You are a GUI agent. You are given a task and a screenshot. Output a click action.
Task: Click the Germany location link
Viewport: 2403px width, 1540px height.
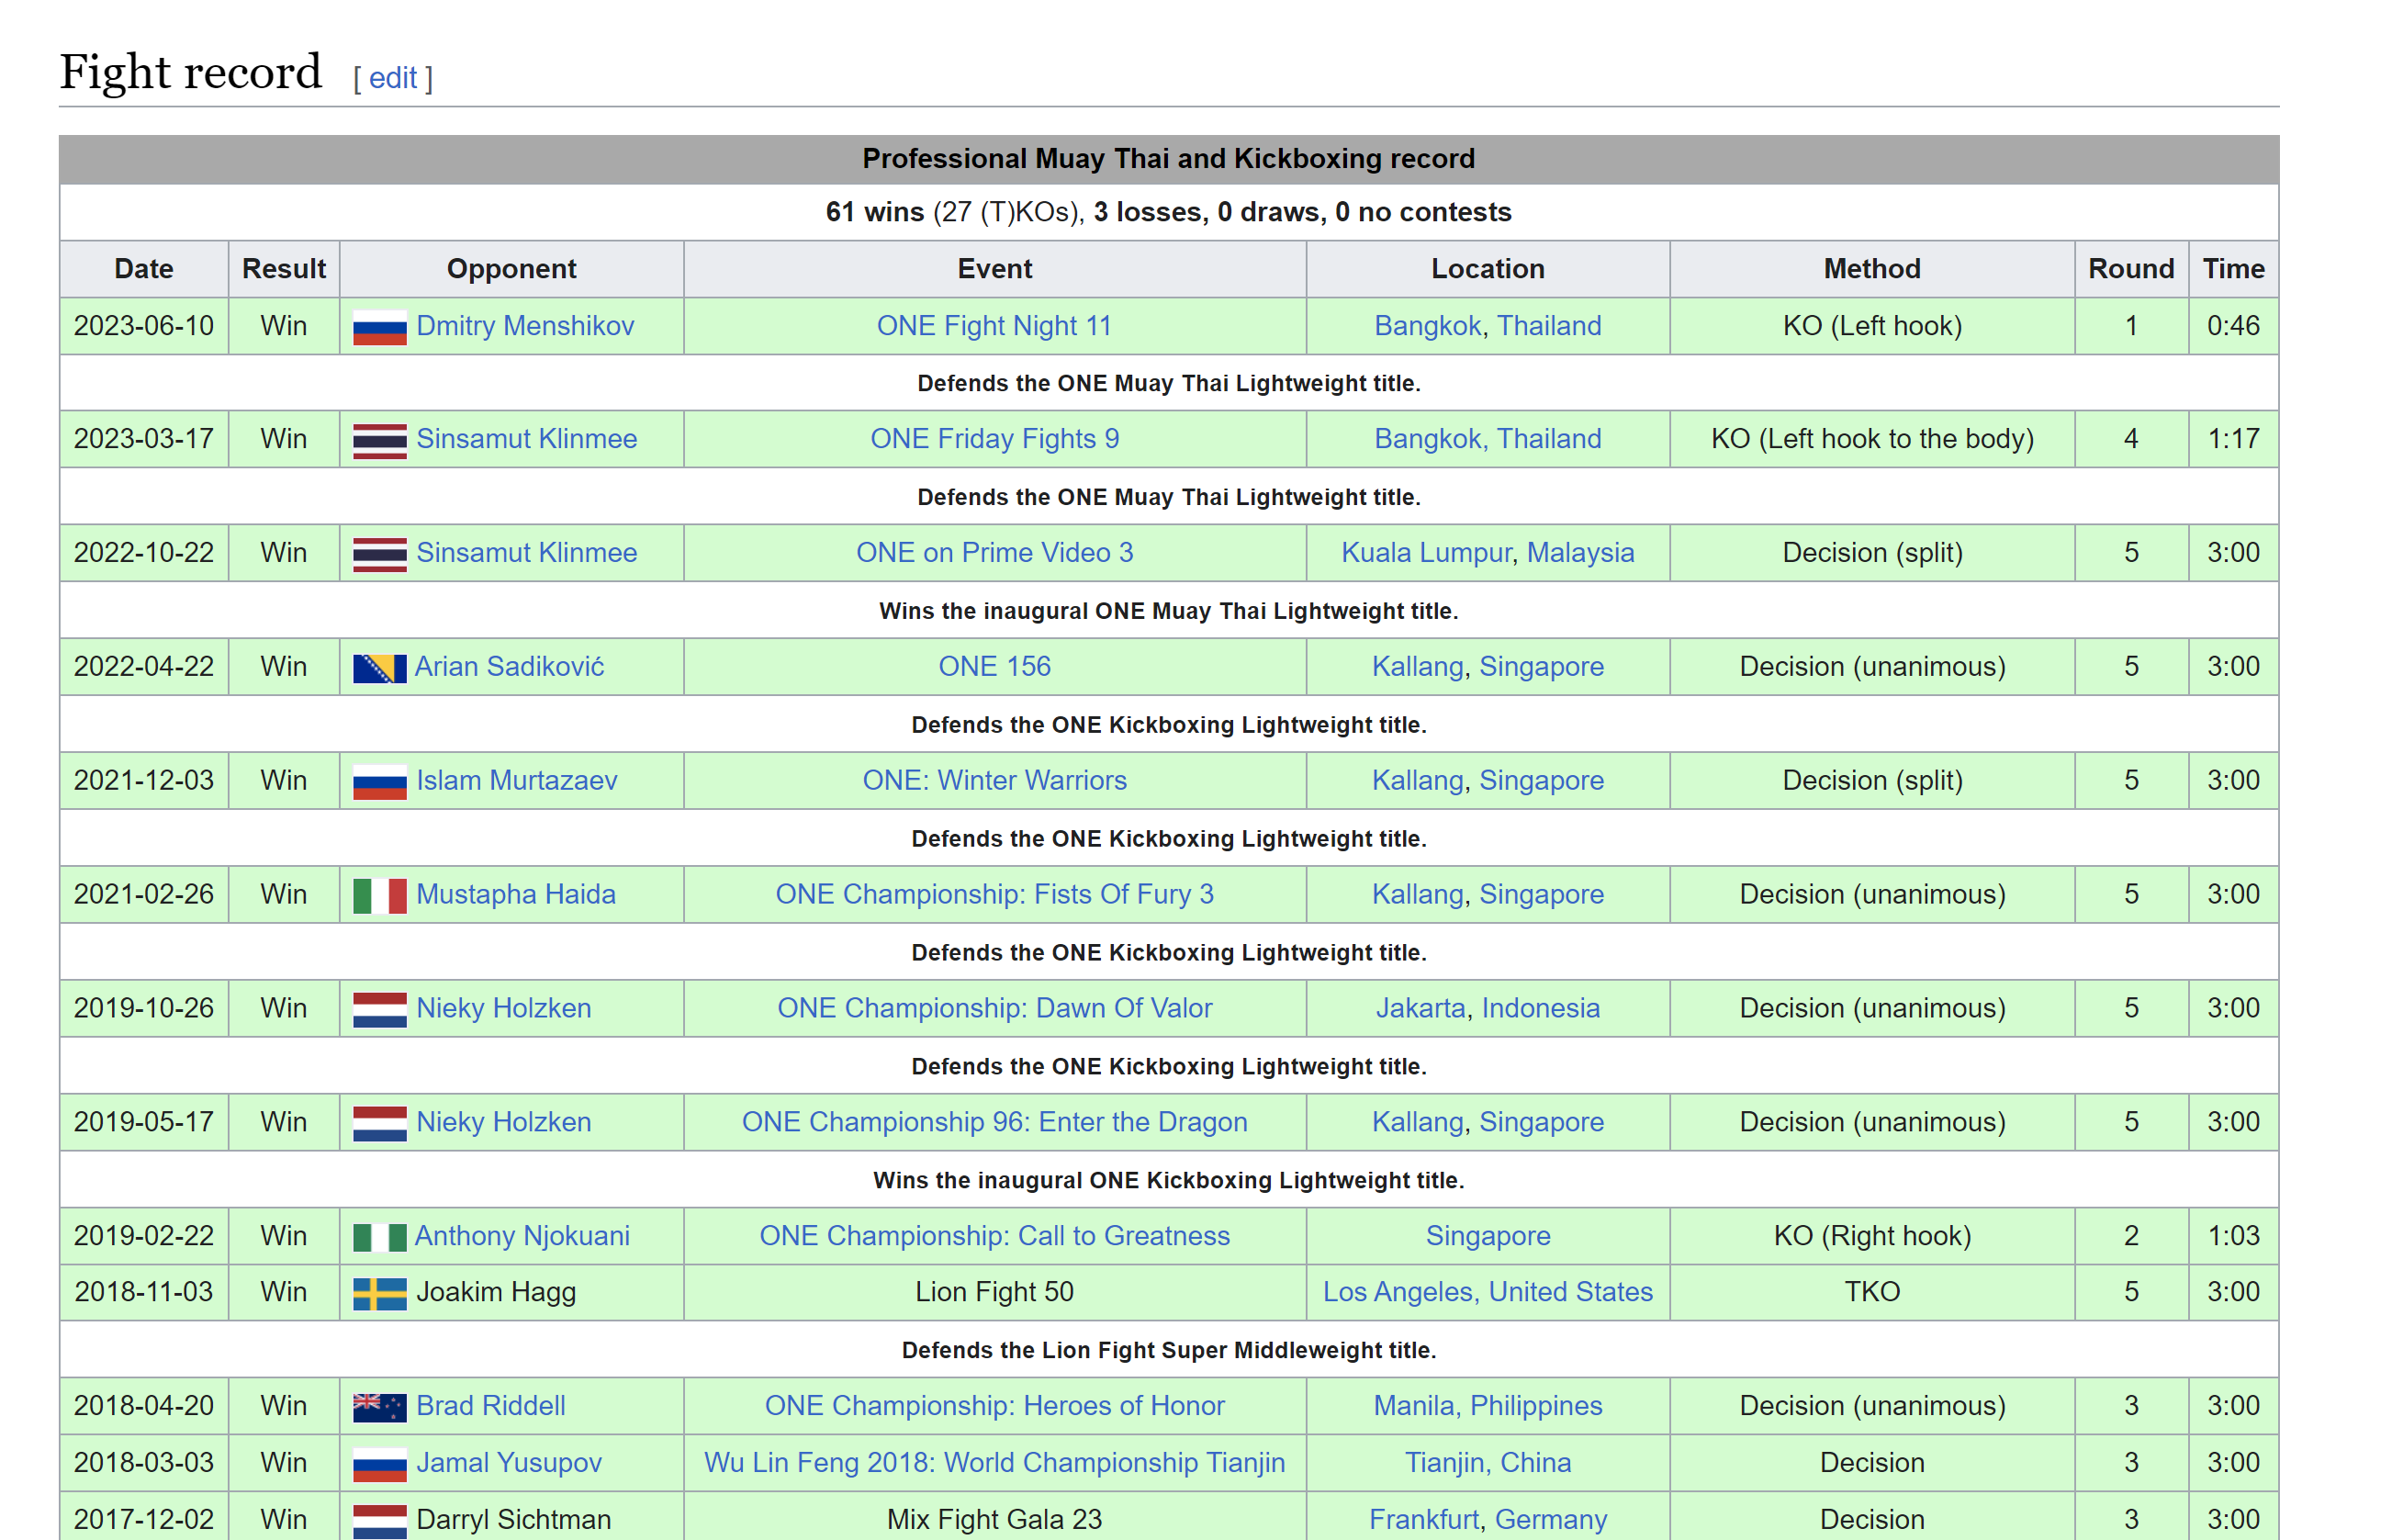(x=1551, y=1521)
